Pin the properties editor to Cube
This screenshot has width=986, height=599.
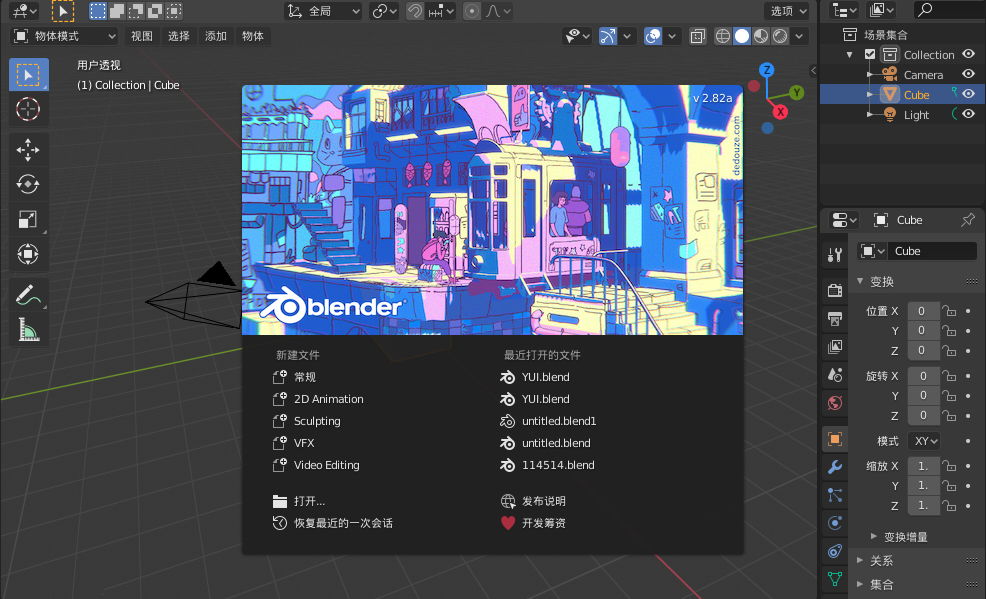[968, 220]
